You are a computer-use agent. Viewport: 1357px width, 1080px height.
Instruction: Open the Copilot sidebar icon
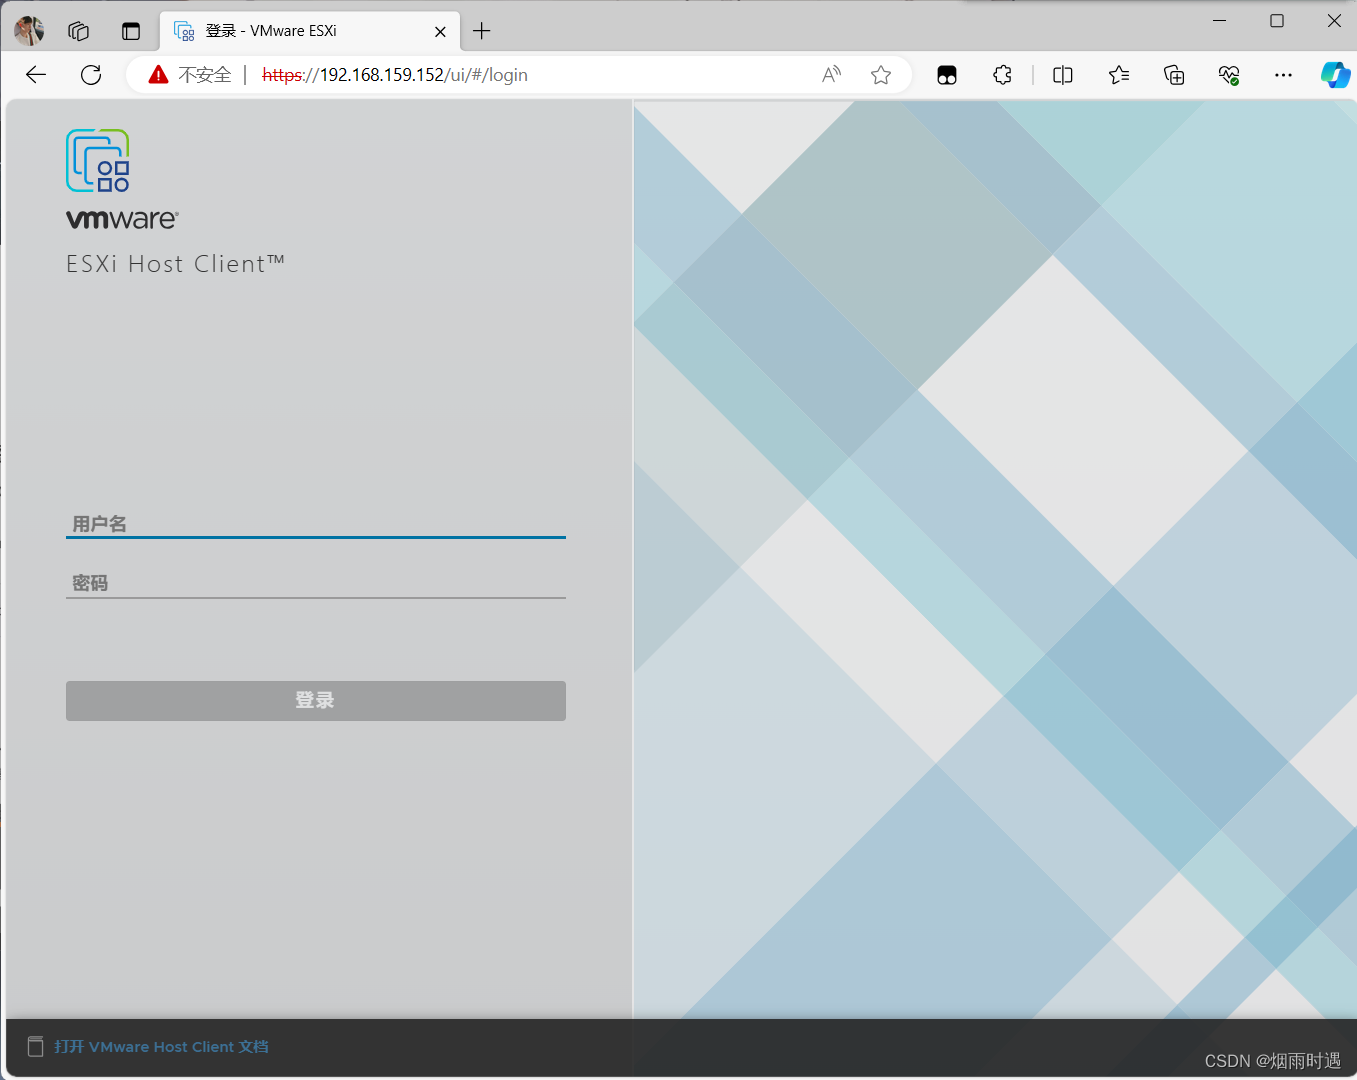coord(1335,75)
